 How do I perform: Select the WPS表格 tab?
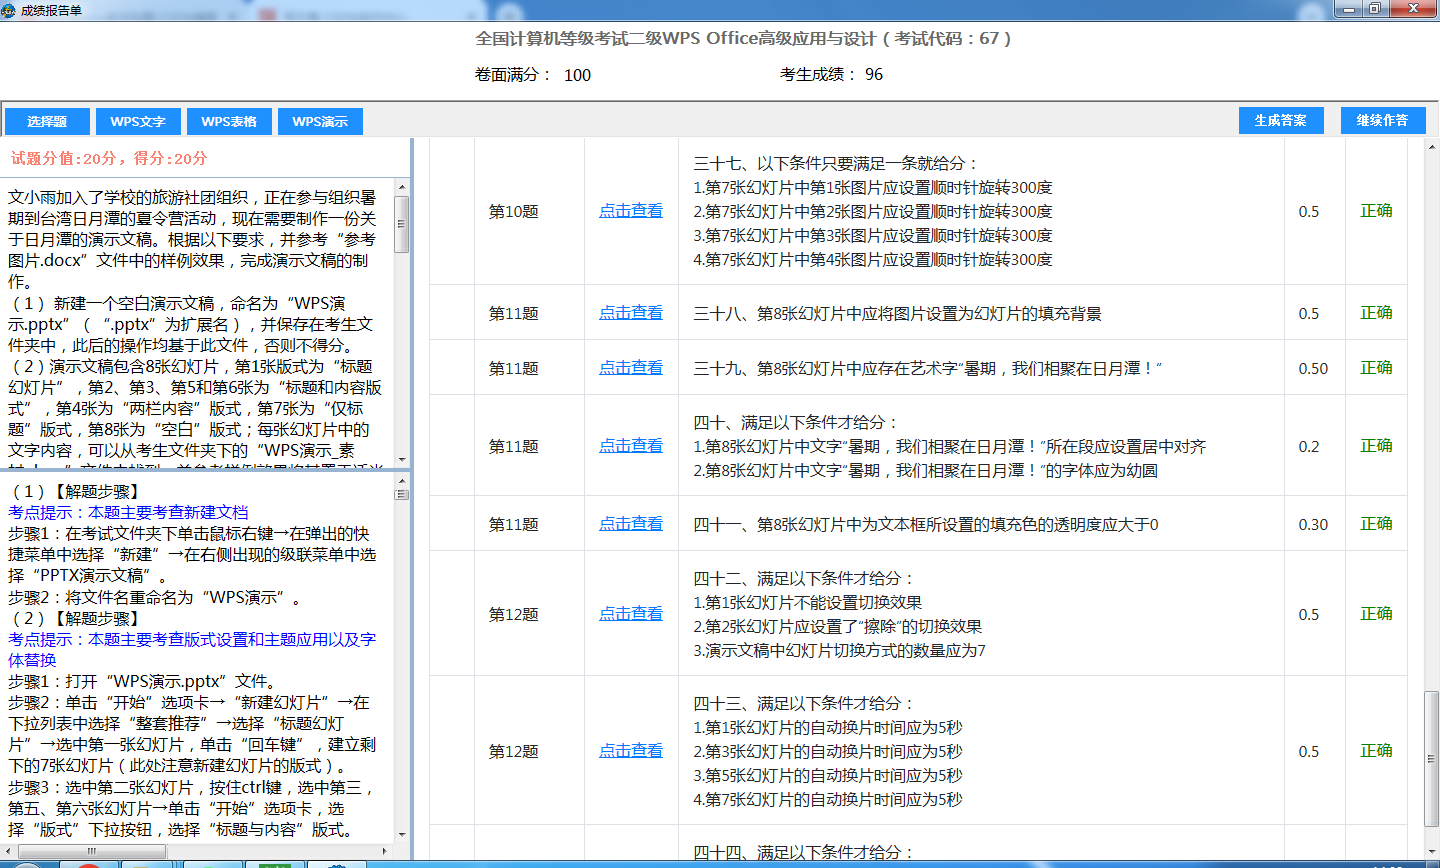point(229,121)
